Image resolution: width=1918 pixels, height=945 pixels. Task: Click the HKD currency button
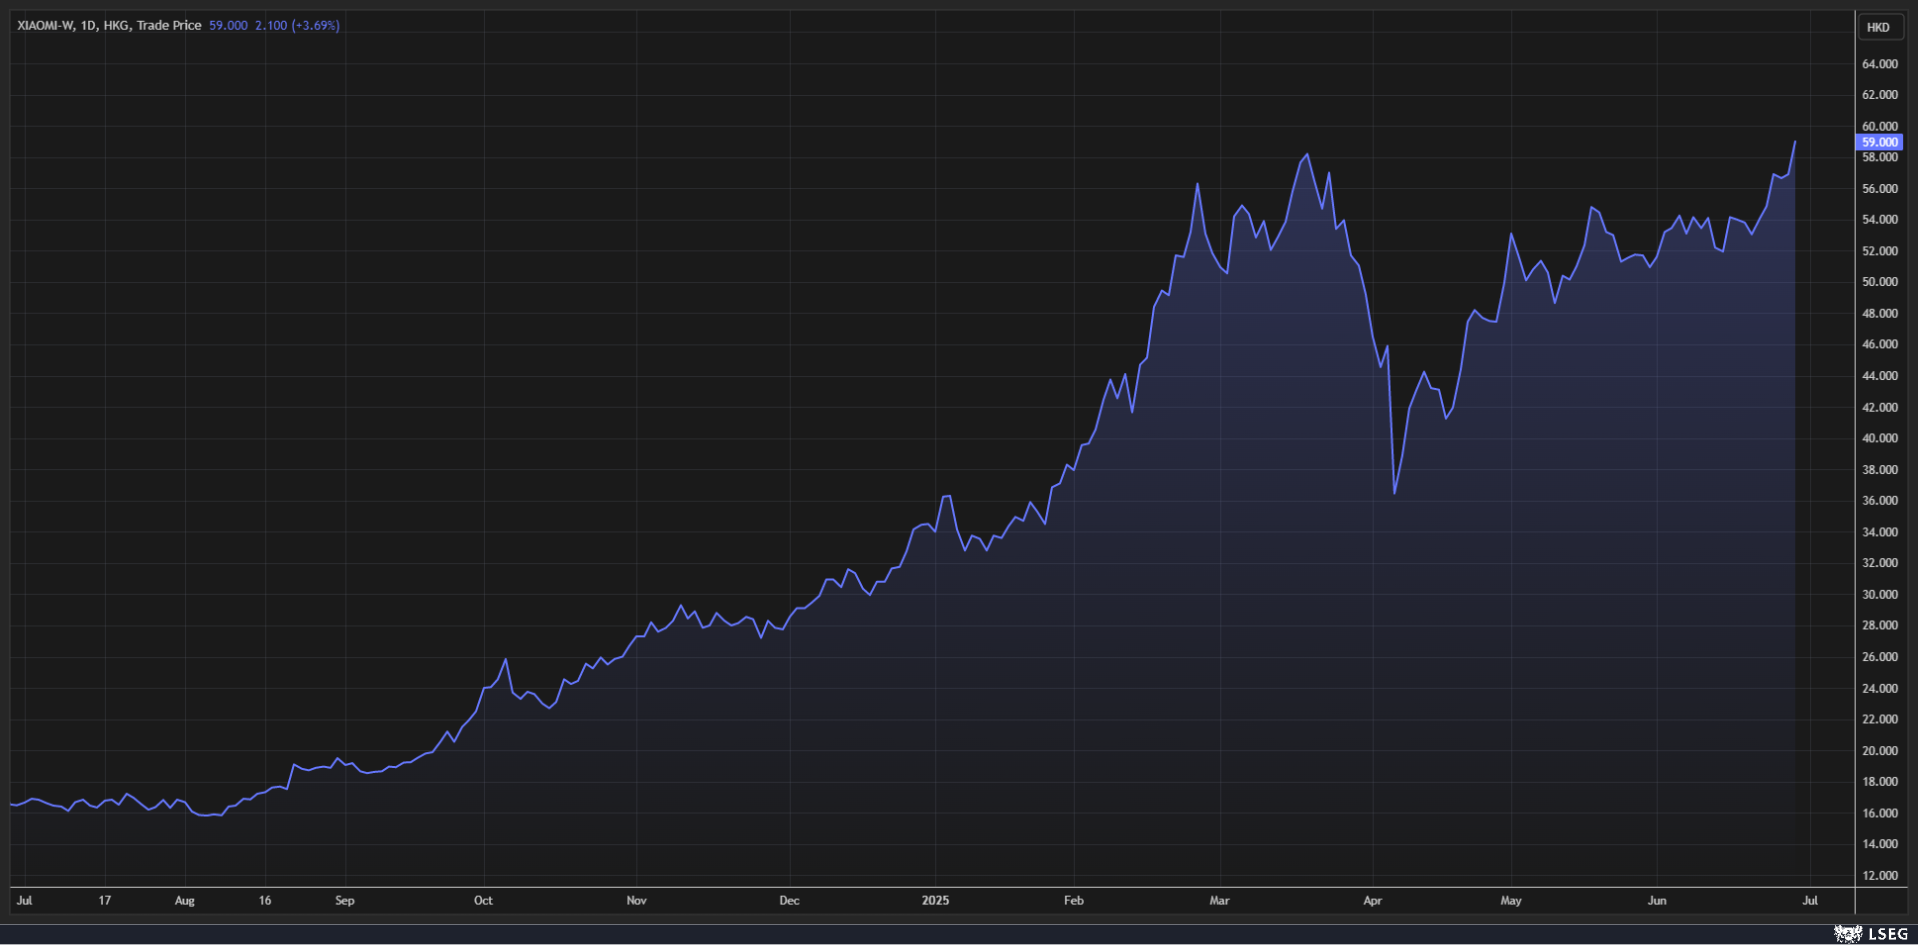(x=1878, y=27)
